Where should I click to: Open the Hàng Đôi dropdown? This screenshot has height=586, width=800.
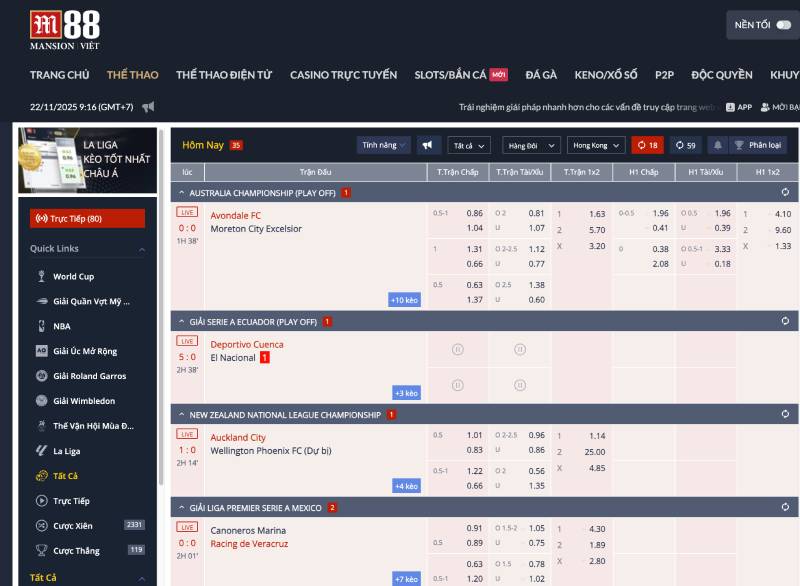click(x=531, y=145)
